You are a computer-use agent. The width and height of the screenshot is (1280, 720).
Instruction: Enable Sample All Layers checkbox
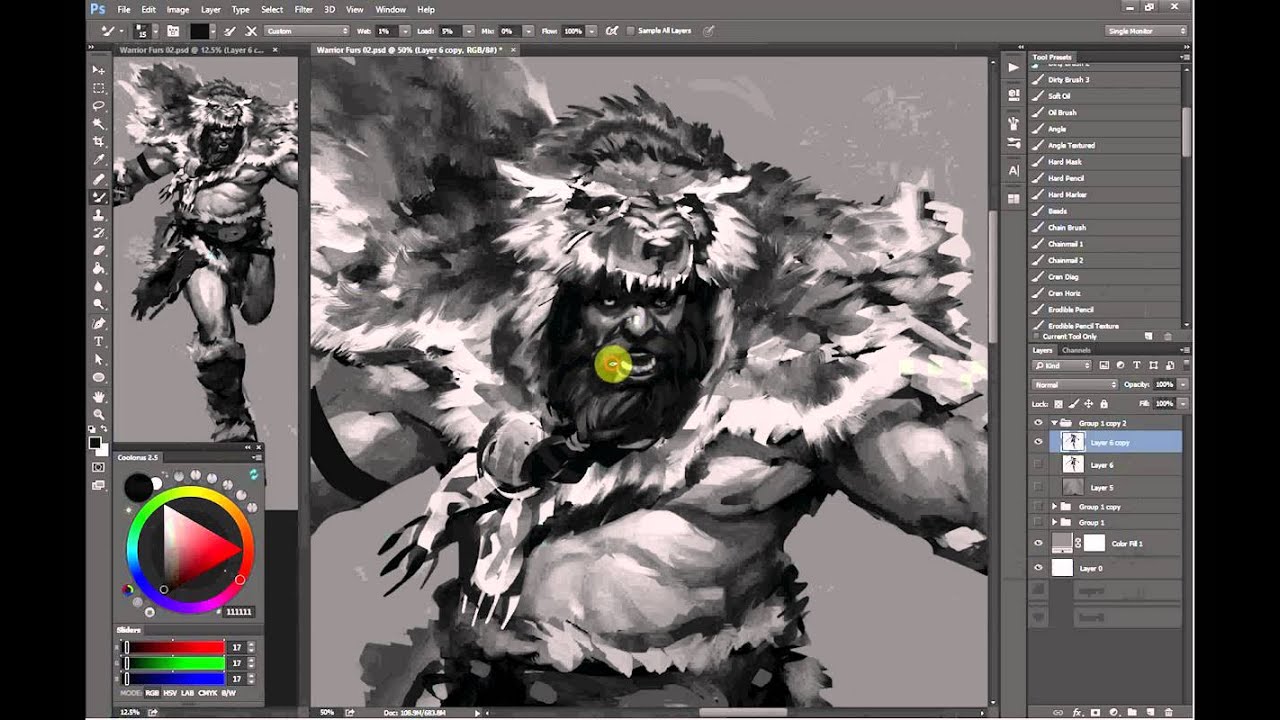(x=630, y=31)
